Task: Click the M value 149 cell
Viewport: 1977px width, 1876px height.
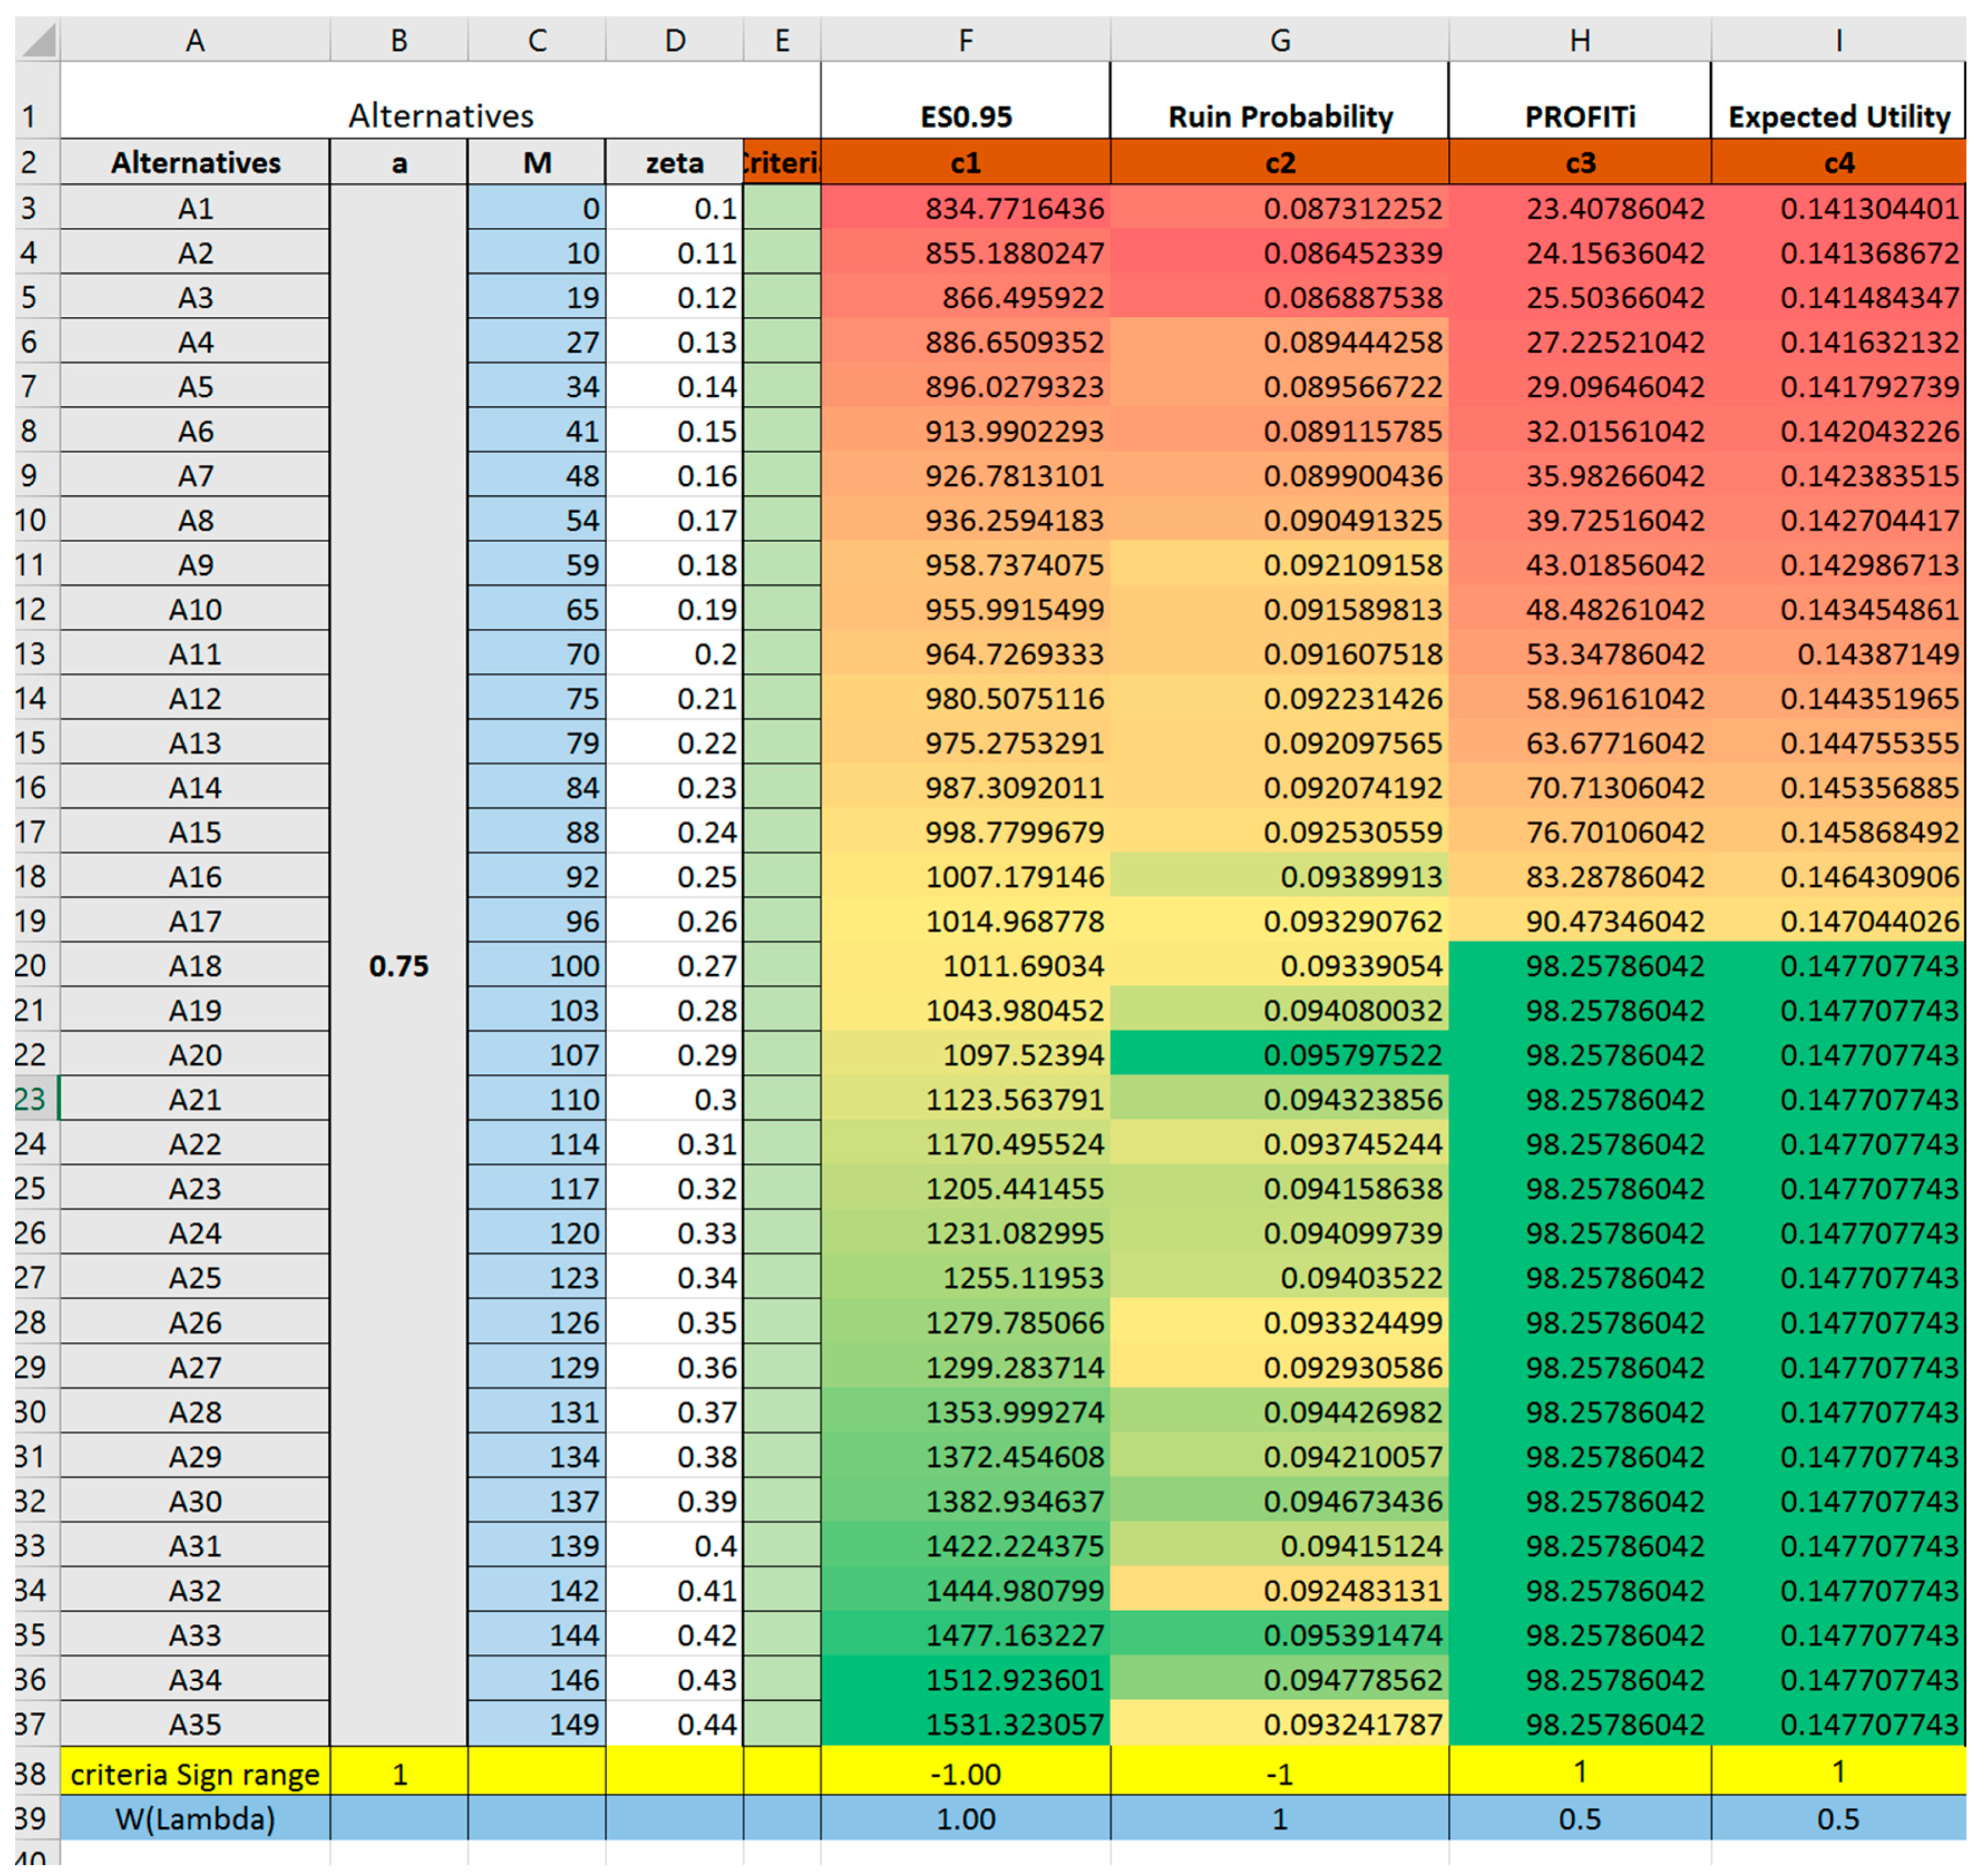Action: coord(536,1724)
